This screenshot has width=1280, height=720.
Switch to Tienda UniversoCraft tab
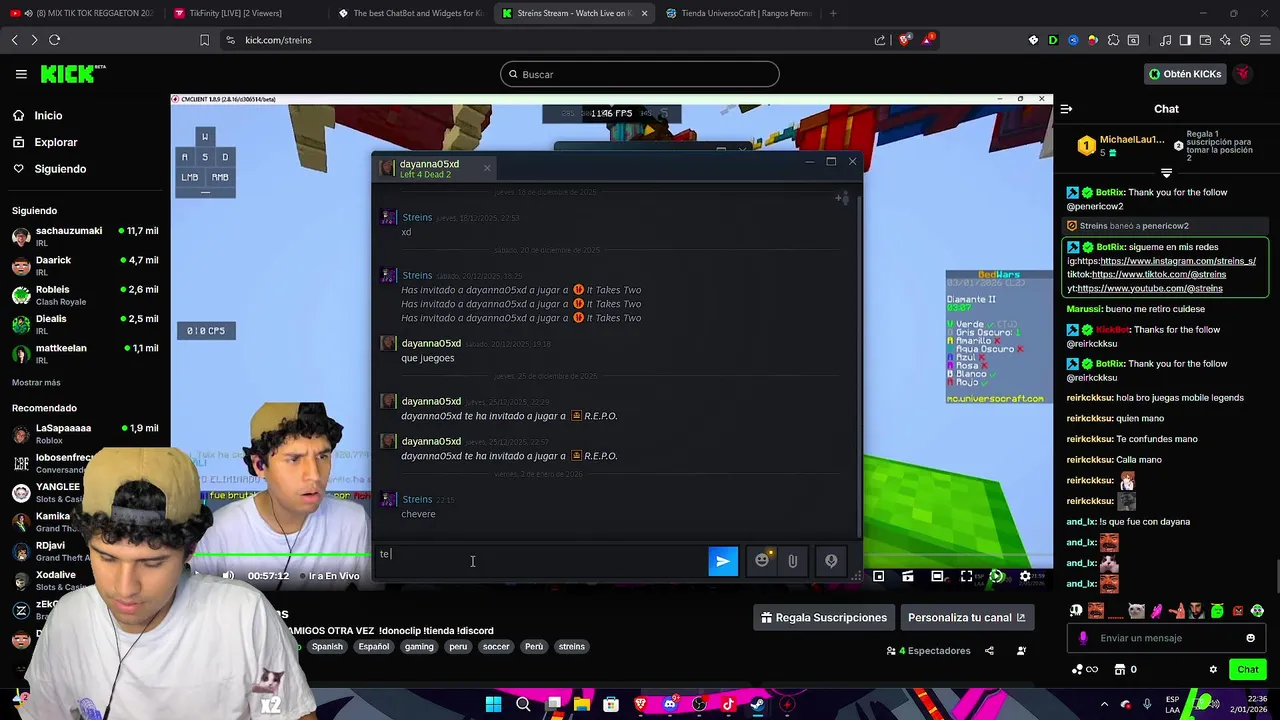coord(738,13)
